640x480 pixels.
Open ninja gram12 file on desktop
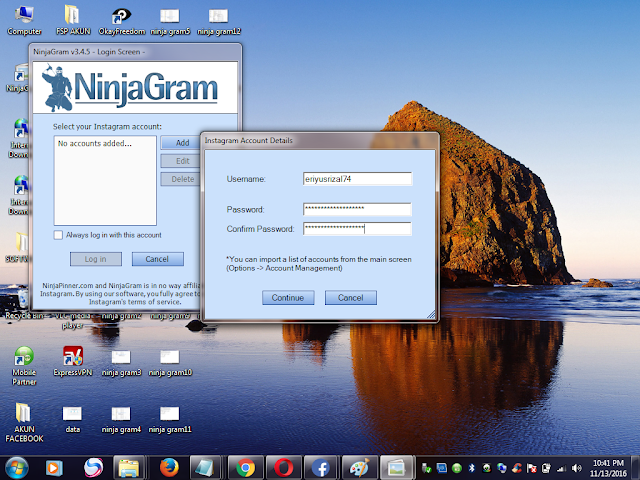click(x=219, y=20)
